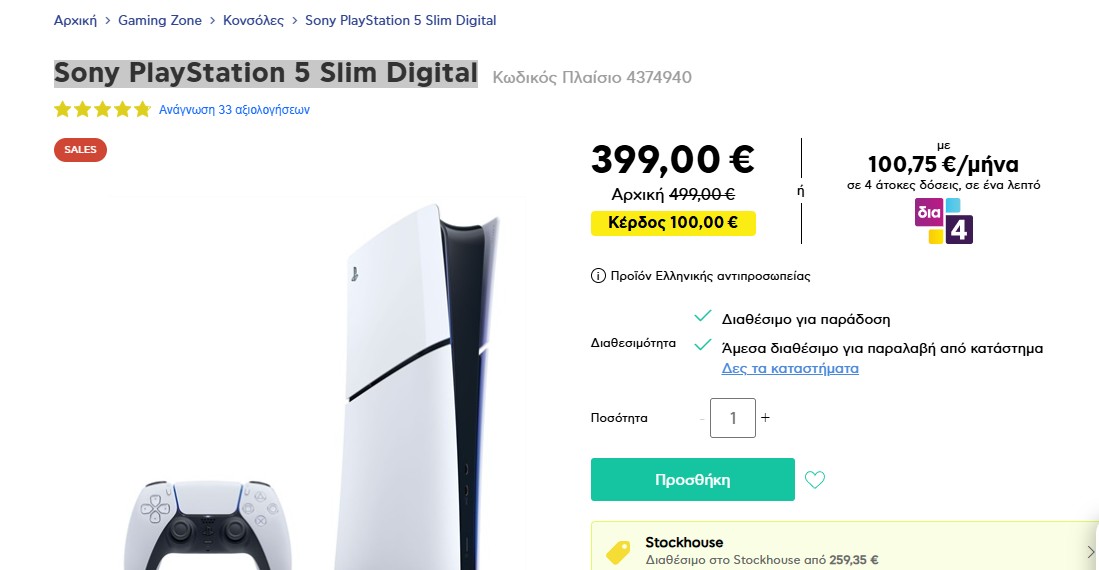Decrease quantity with the minus button
The image size is (1099, 570).
(x=702, y=419)
